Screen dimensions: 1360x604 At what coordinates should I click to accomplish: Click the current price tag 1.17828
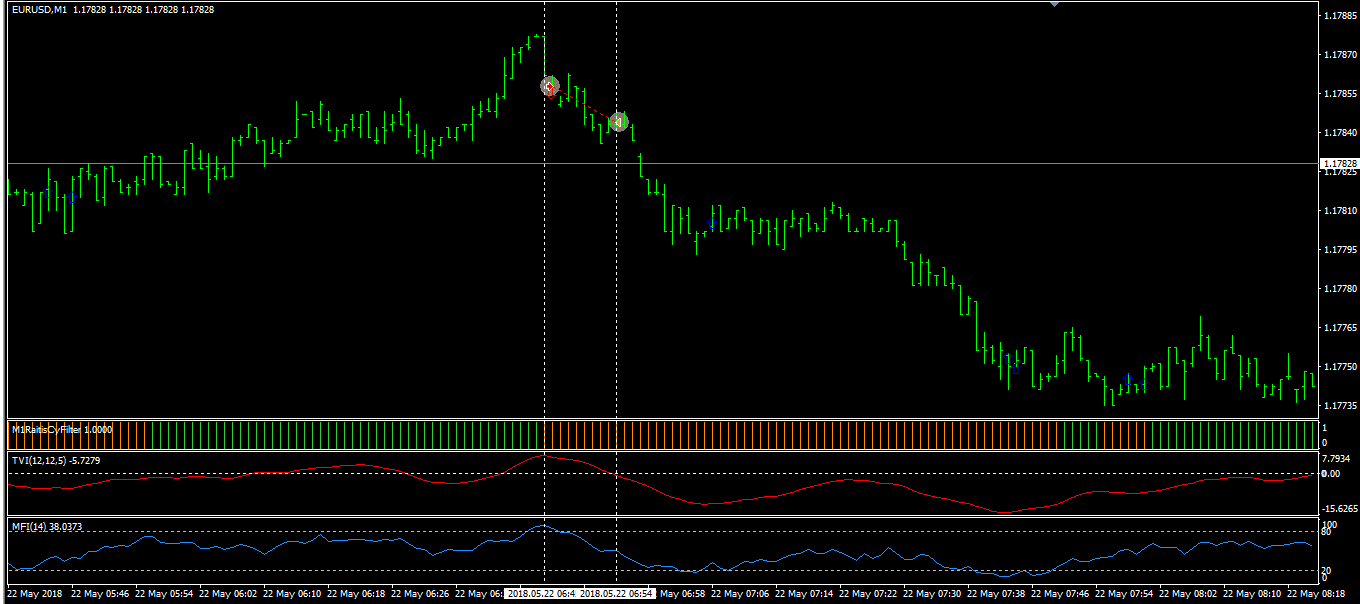[1339, 163]
